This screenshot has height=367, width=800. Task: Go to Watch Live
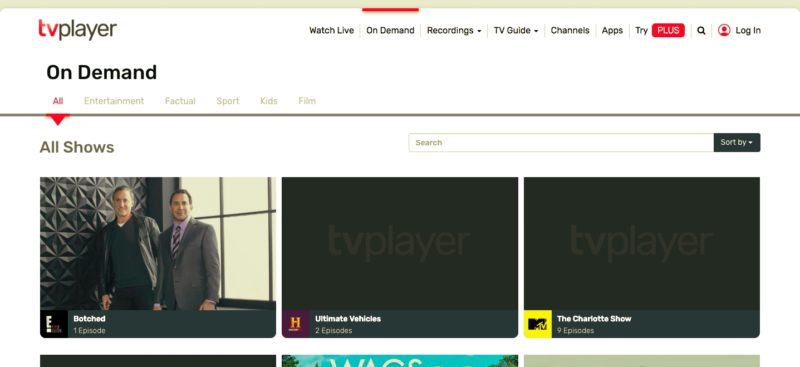click(x=332, y=31)
